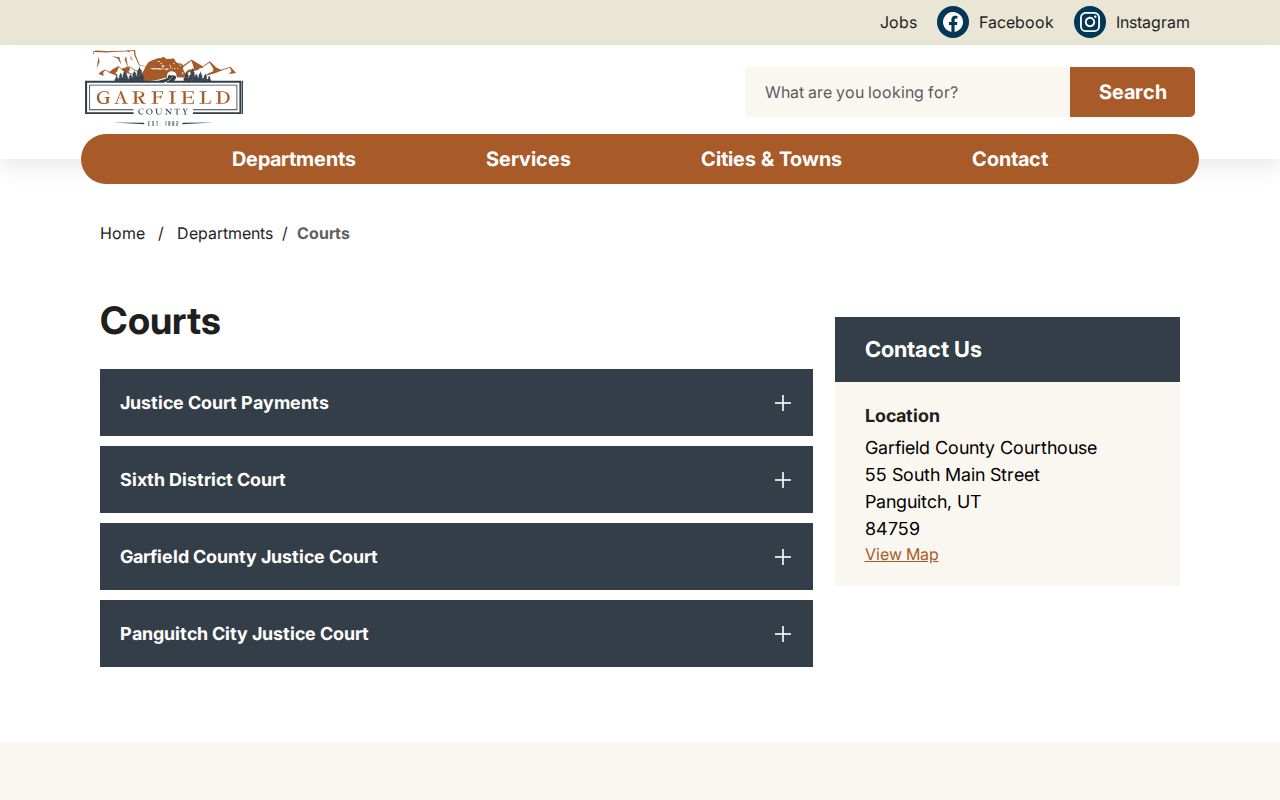The width and height of the screenshot is (1280, 800).
Task: Select 'Garfield County Courthouse' text
Action: 981,448
